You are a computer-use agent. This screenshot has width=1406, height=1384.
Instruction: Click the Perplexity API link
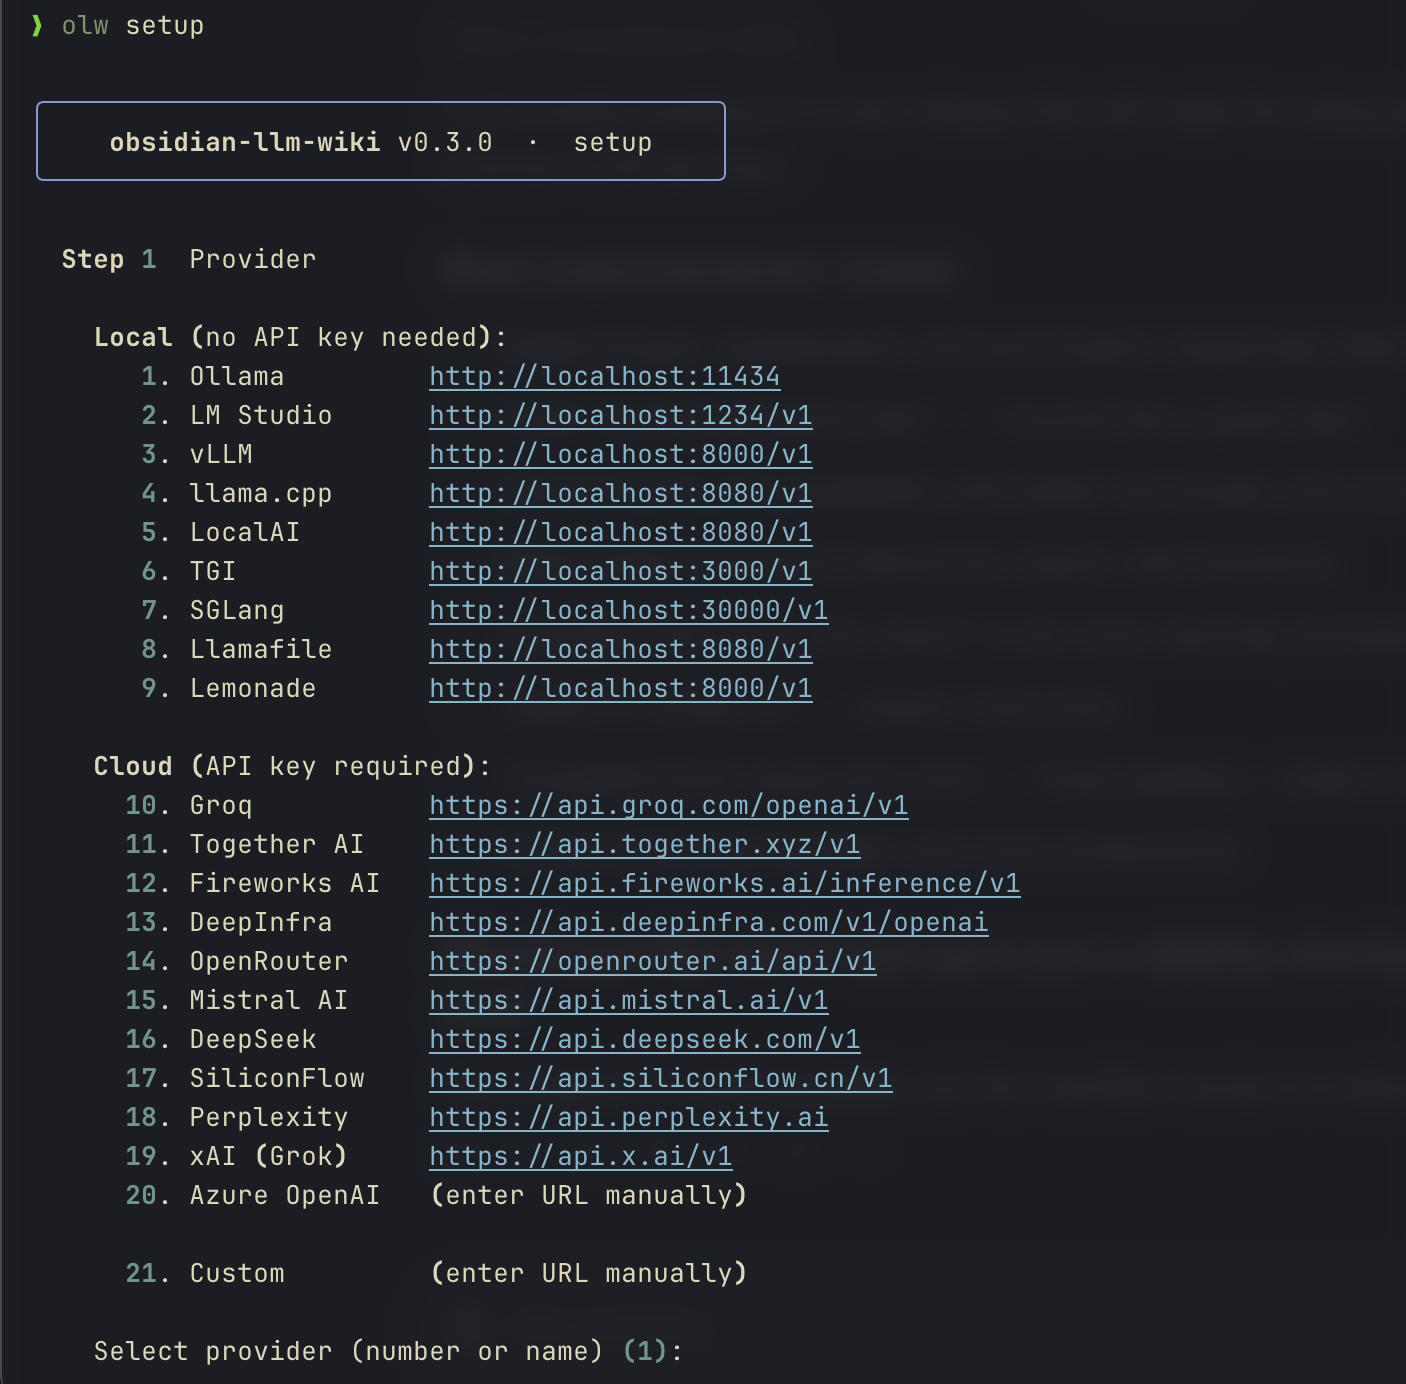coord(628,1118)
